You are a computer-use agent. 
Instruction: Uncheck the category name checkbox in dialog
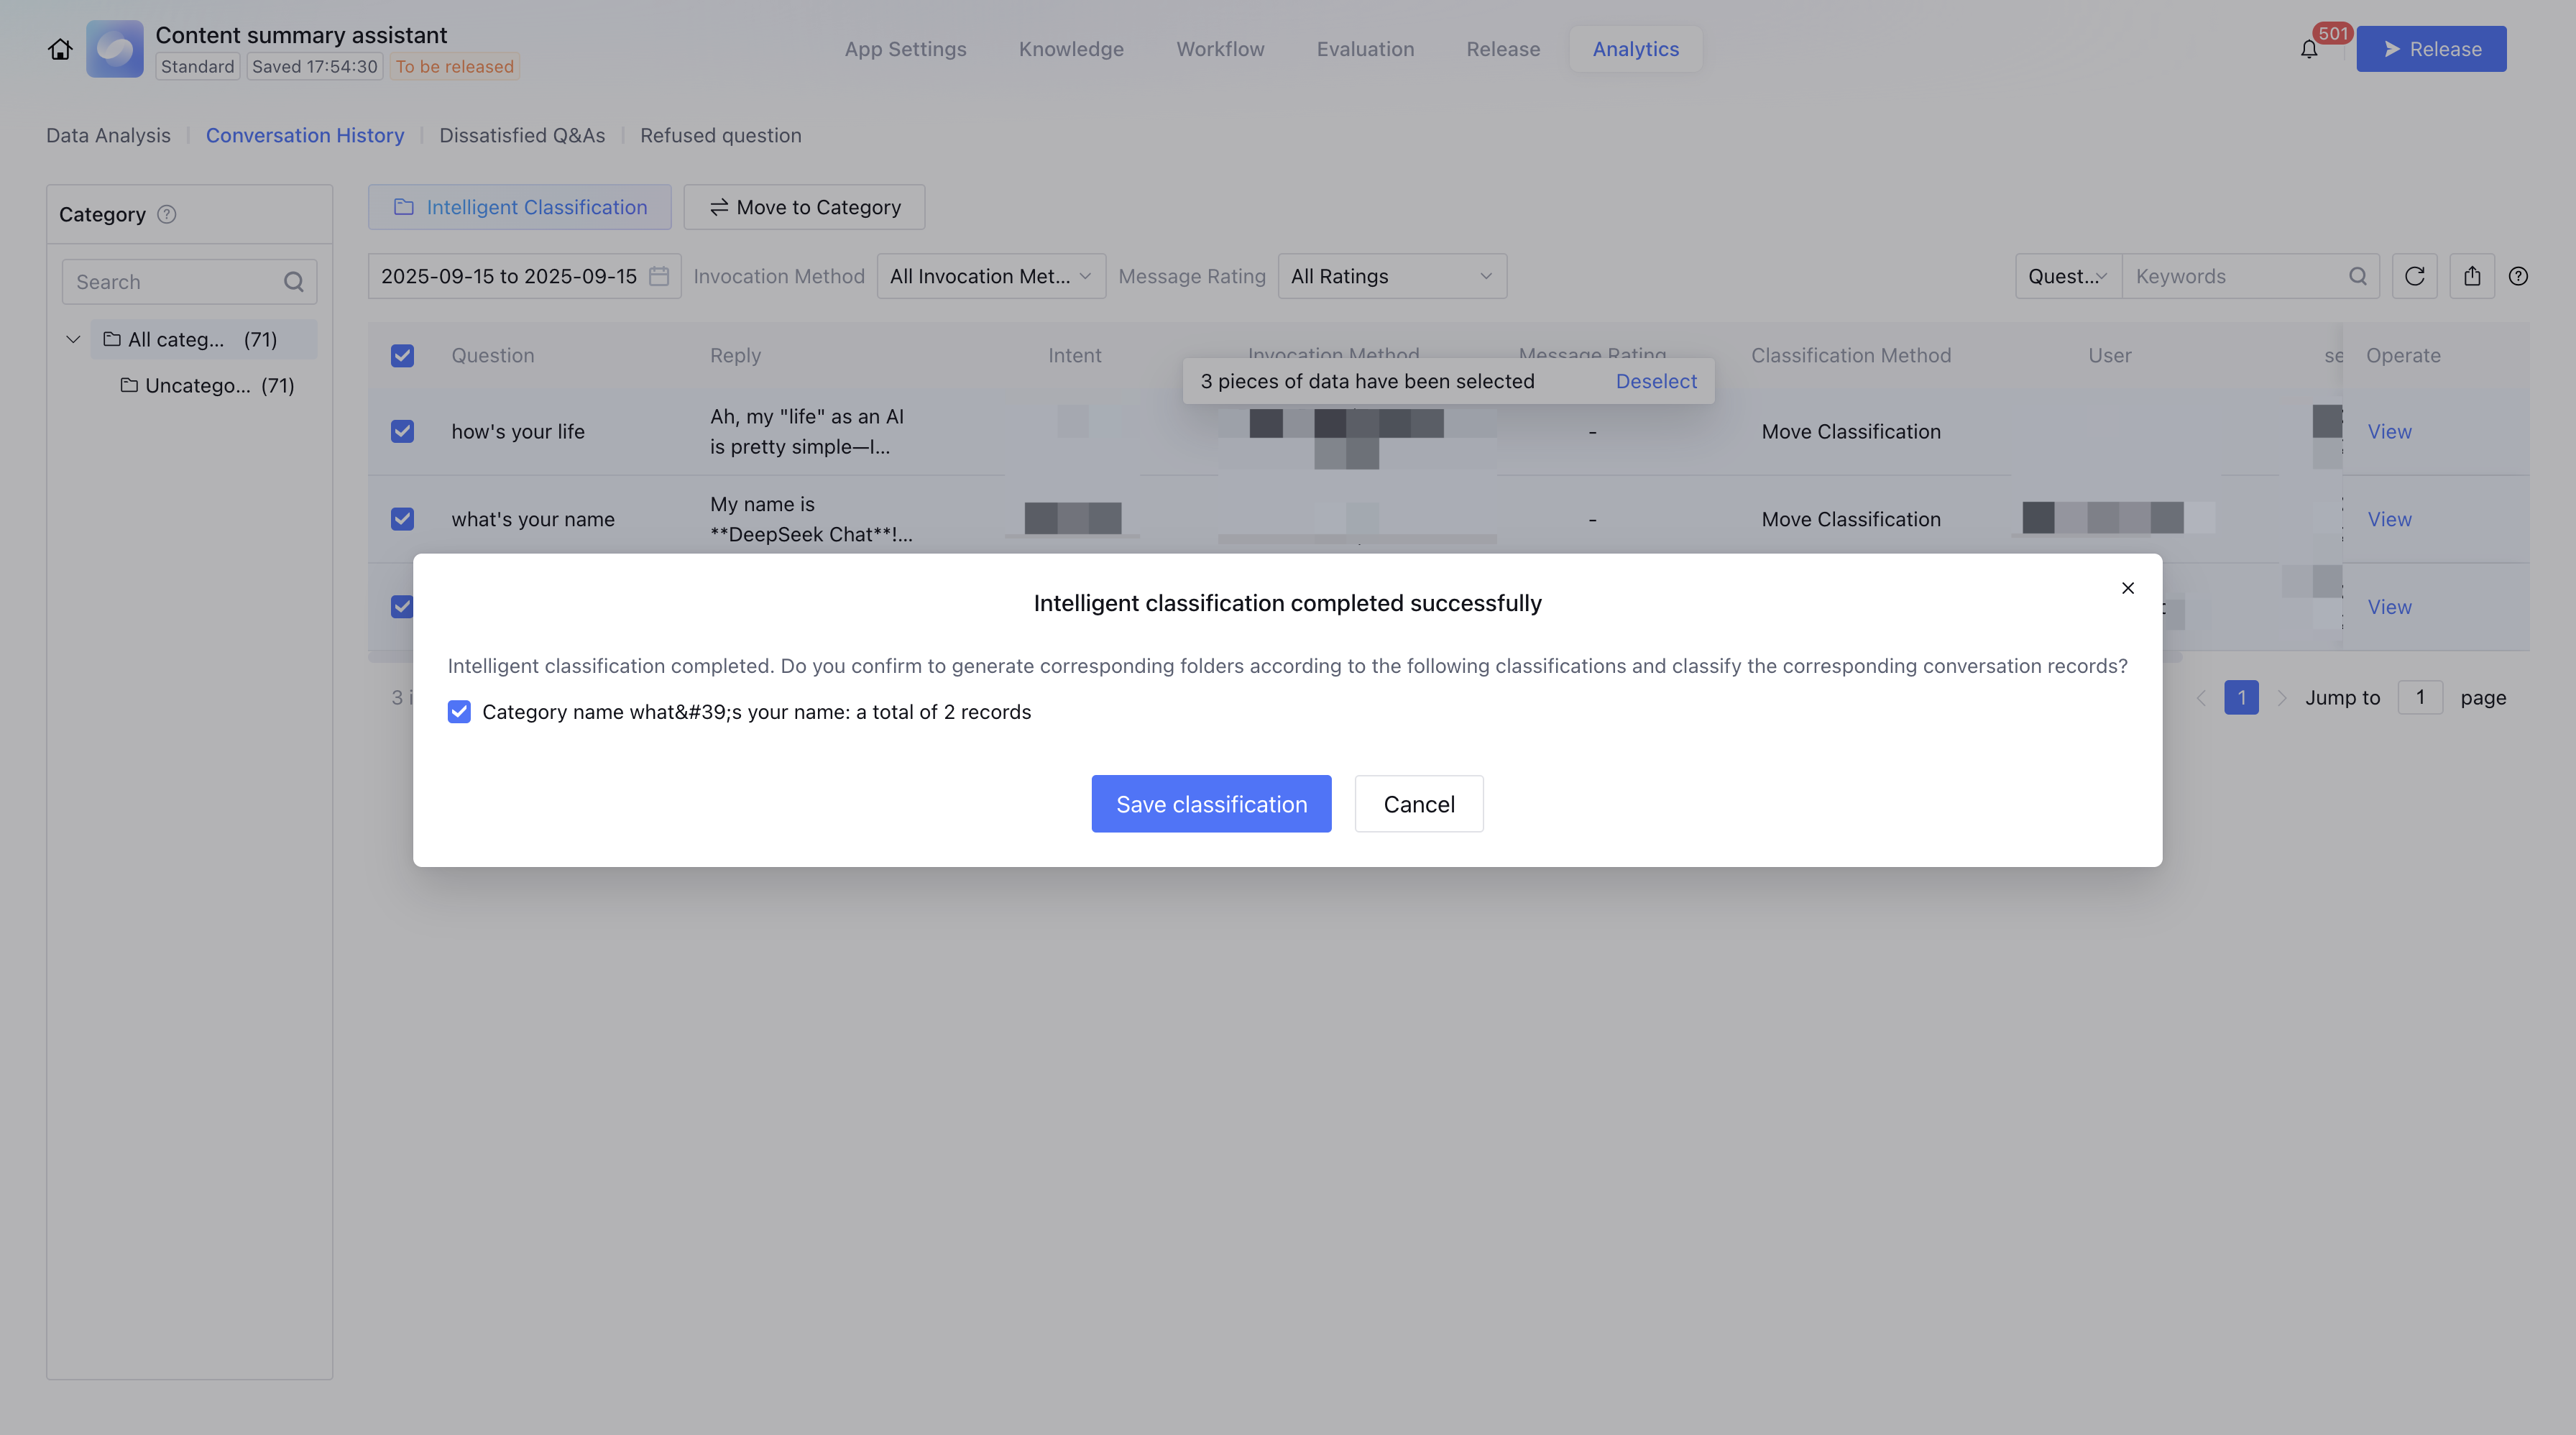click(459, 712)
